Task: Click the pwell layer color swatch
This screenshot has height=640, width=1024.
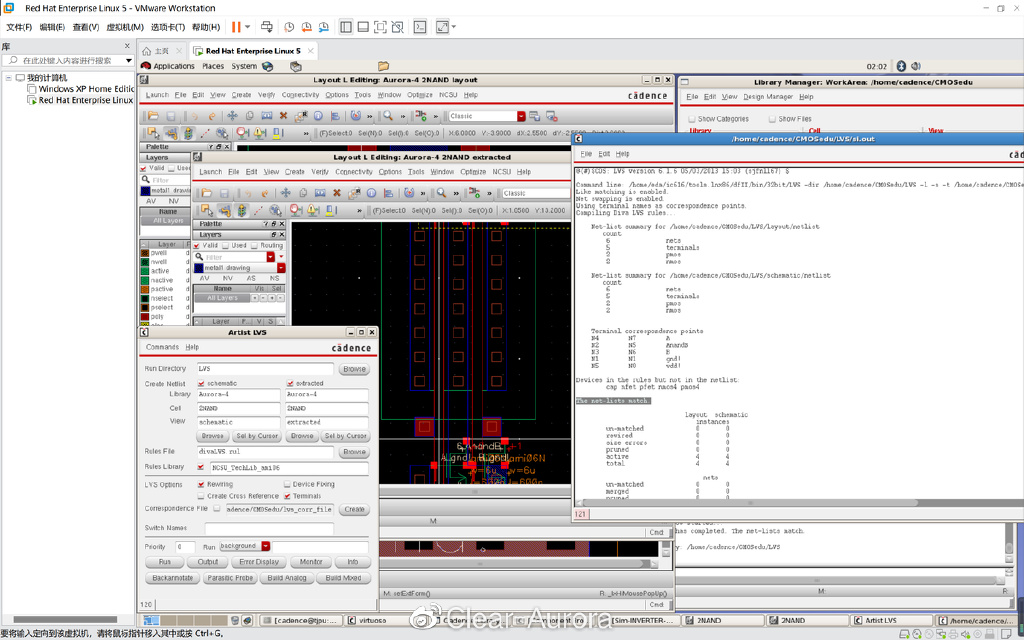Action: click(146, 253)
